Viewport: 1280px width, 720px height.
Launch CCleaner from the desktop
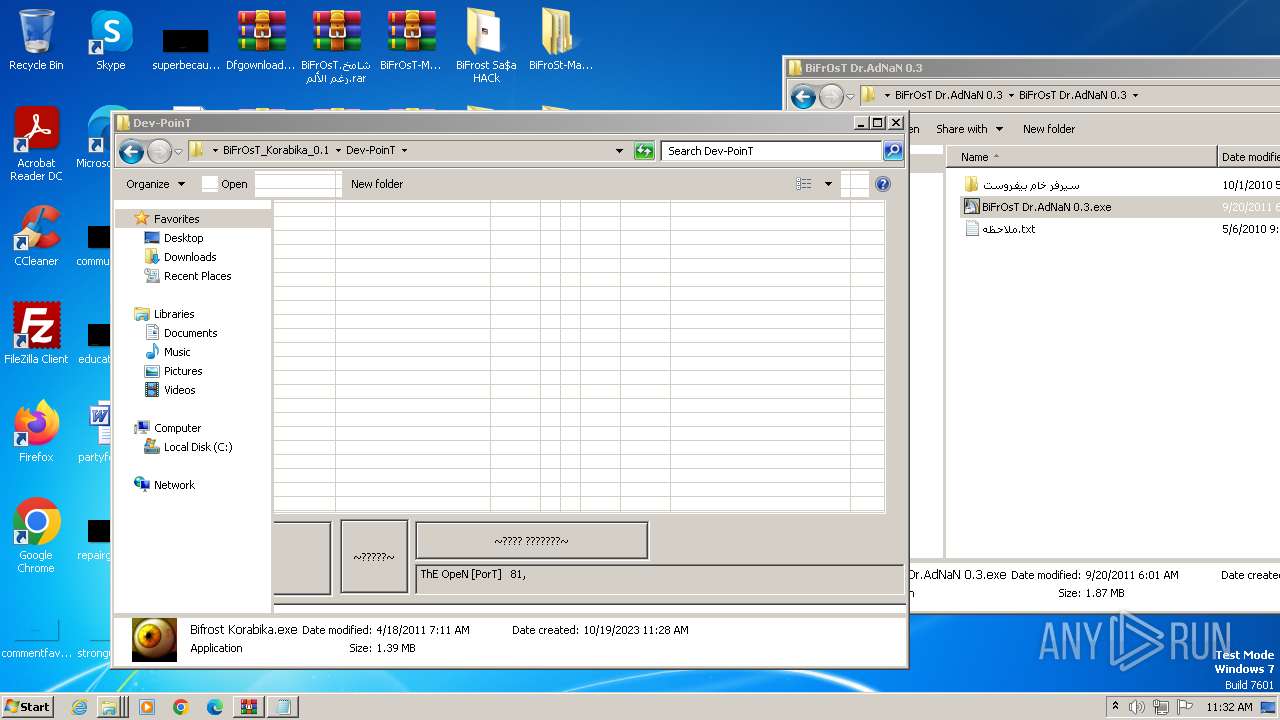coord(36,236)
